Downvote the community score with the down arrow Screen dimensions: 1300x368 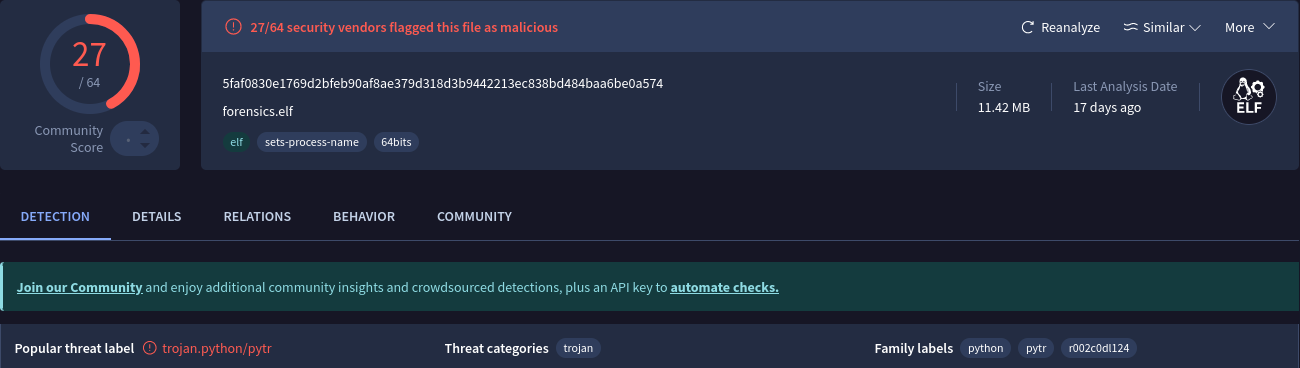click(145, 146)
